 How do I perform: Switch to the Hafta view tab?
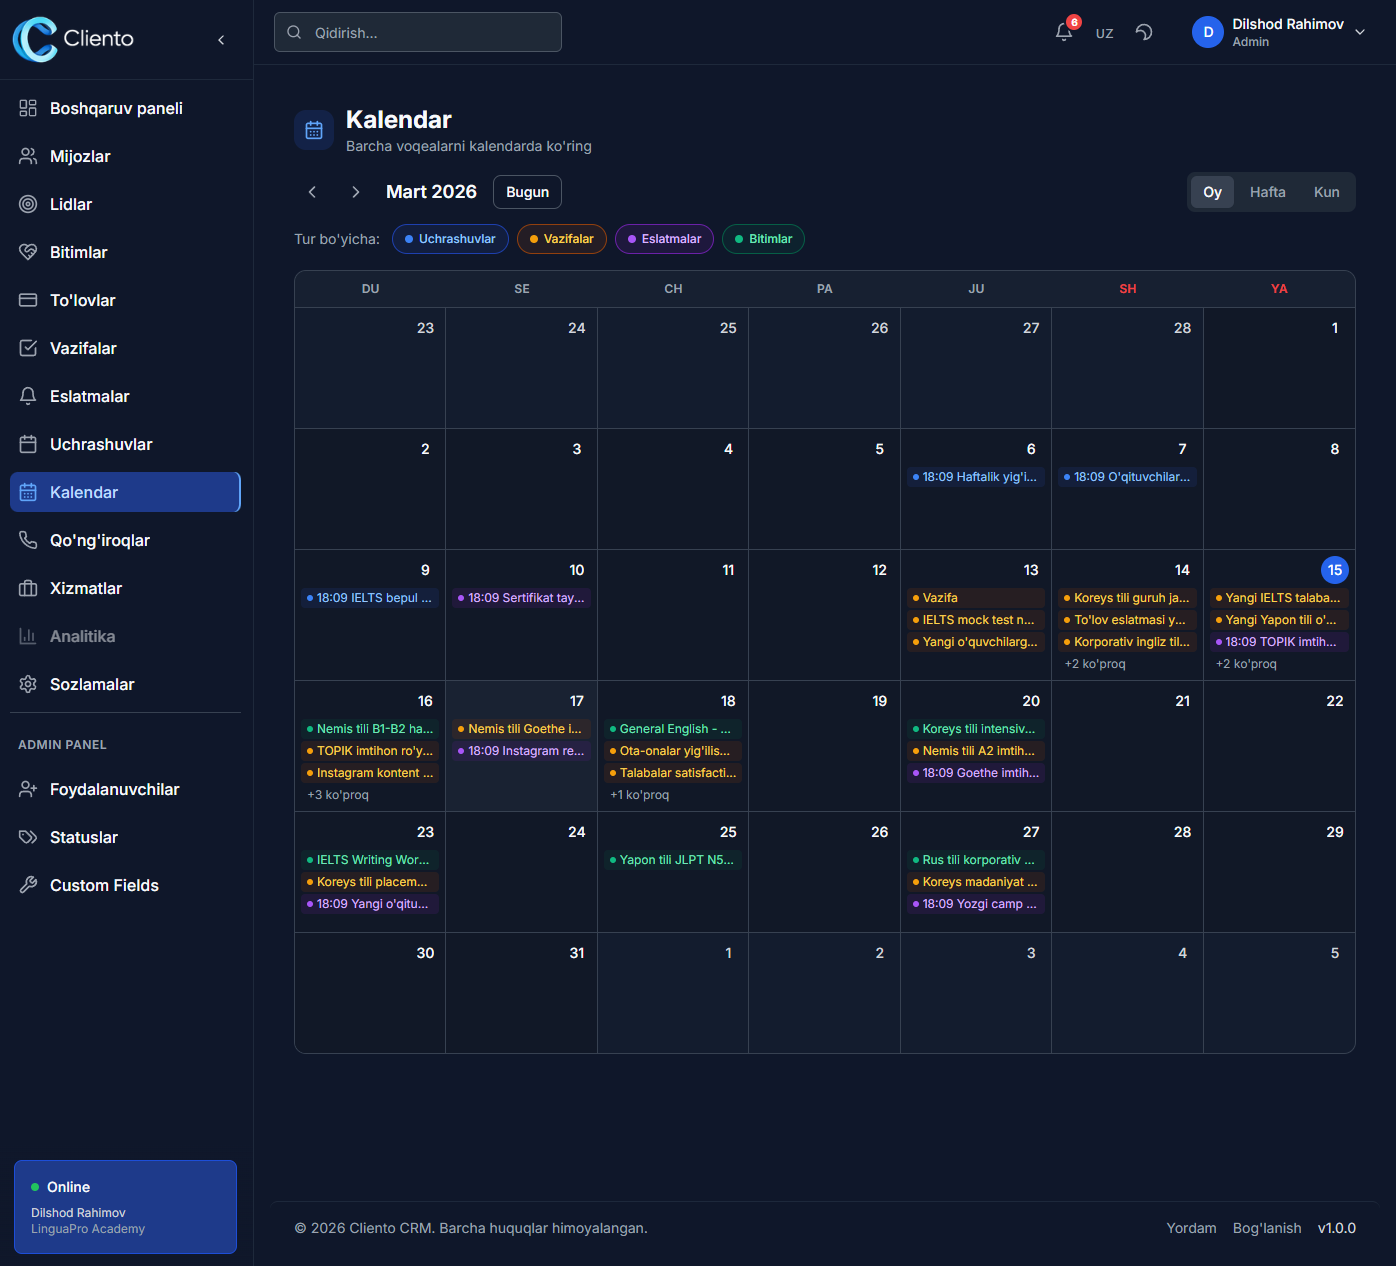[1267, 192]
